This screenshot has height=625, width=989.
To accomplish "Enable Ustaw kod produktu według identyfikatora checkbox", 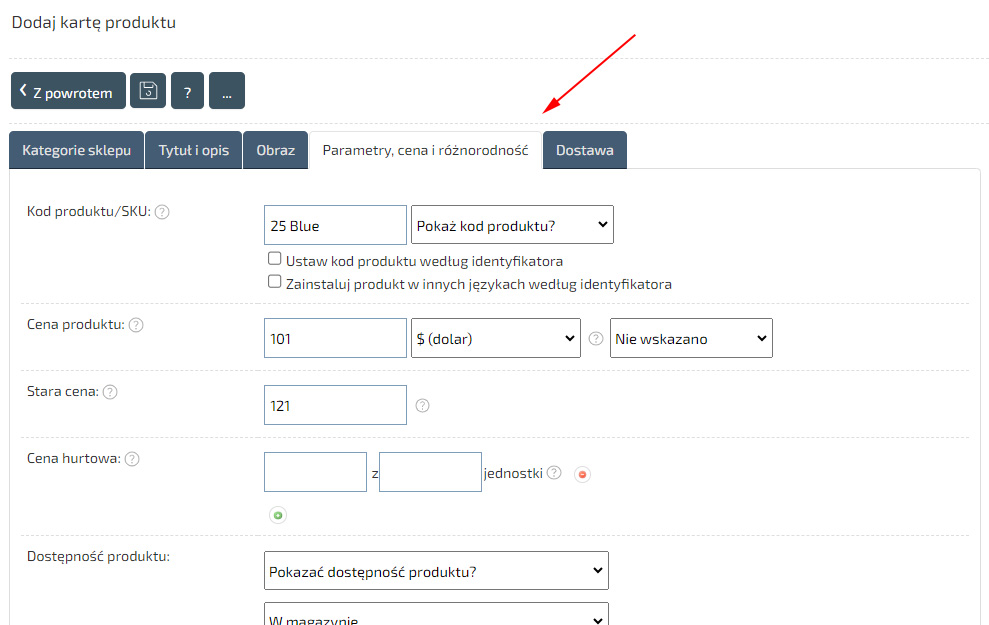I will tap(275, 259).
